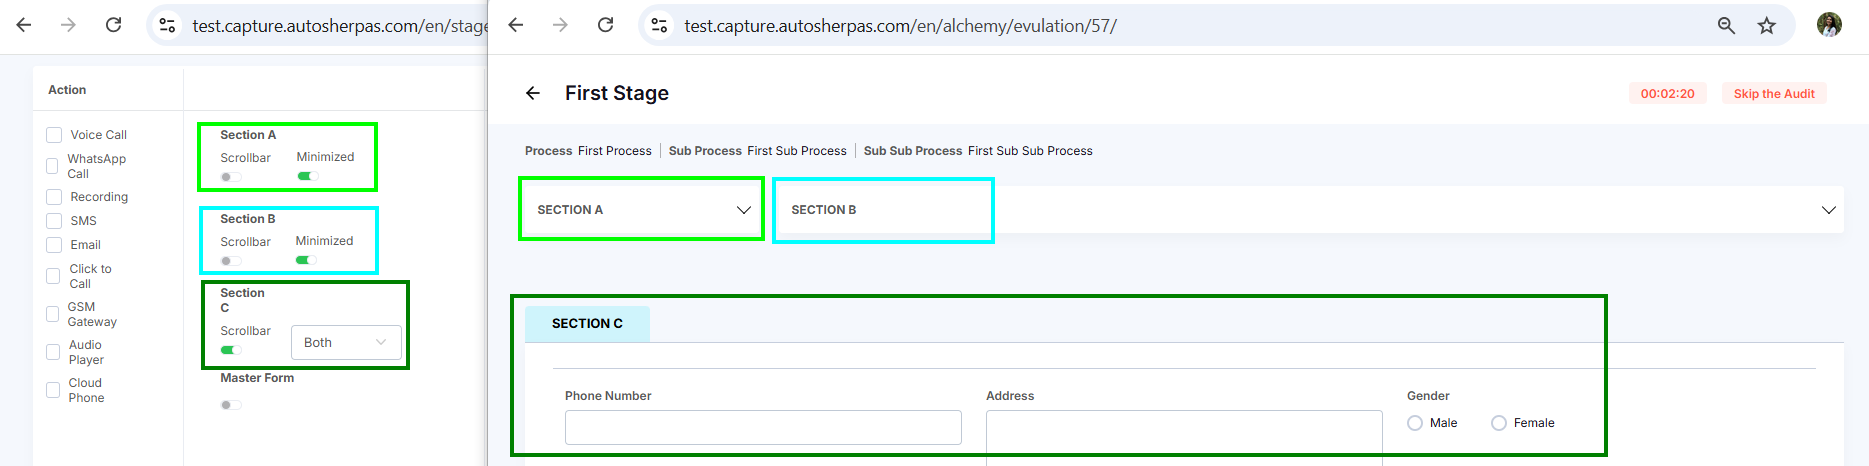Select the Male gender radio button
The height and width of the screenshot is (466, 1869).
[1415, 423]
